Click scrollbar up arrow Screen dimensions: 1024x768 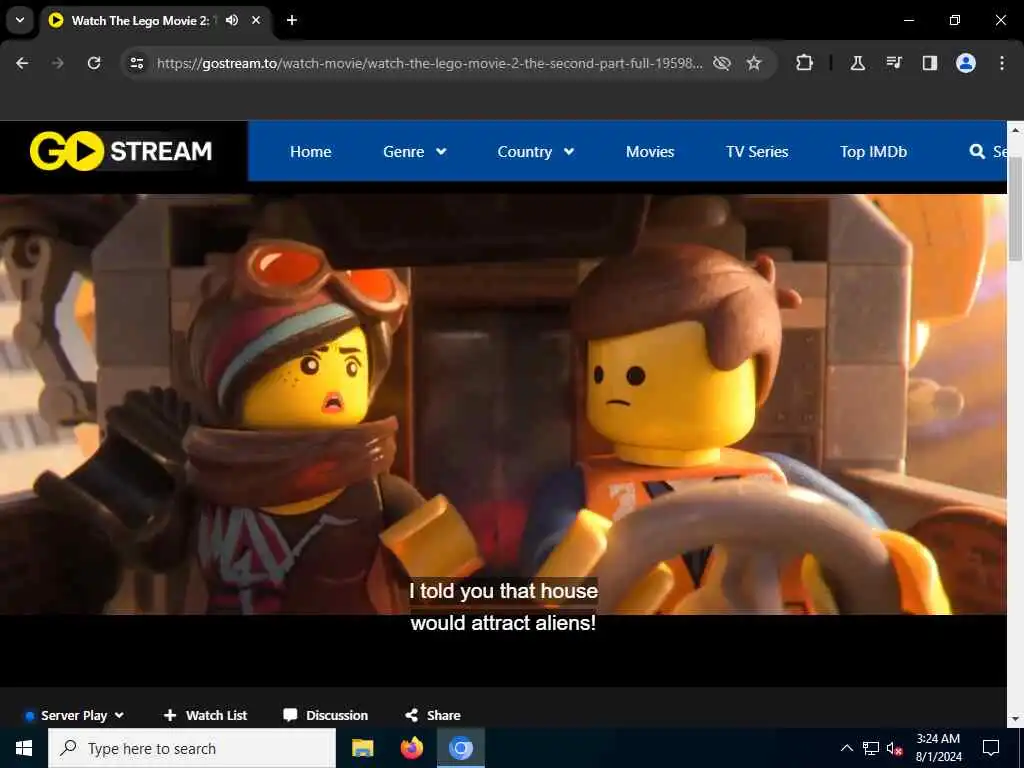[1016, 129]
